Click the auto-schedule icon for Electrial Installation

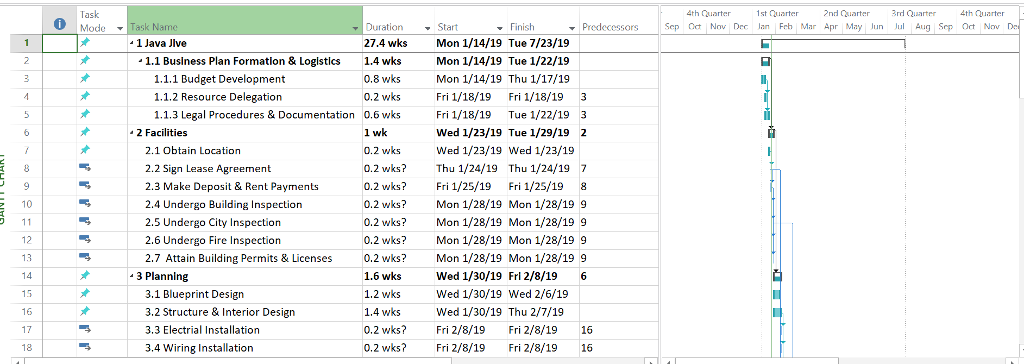click(x=85, y=329)
